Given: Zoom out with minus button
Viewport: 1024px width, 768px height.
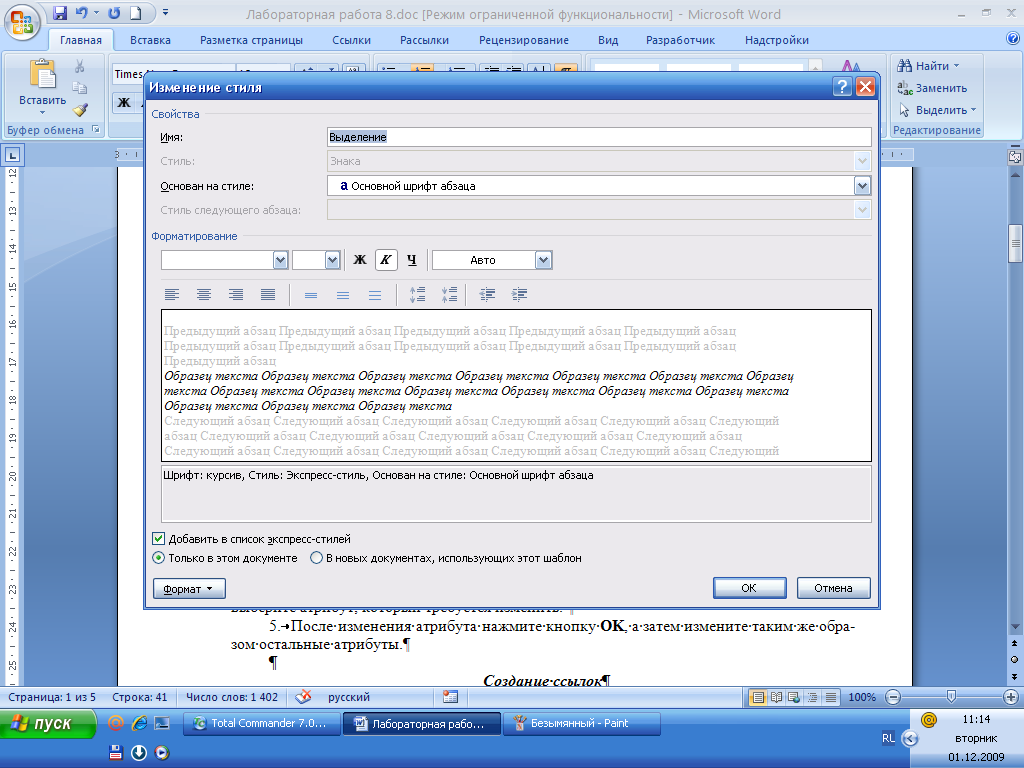Looking at the screenshot, I should (893, 697).
